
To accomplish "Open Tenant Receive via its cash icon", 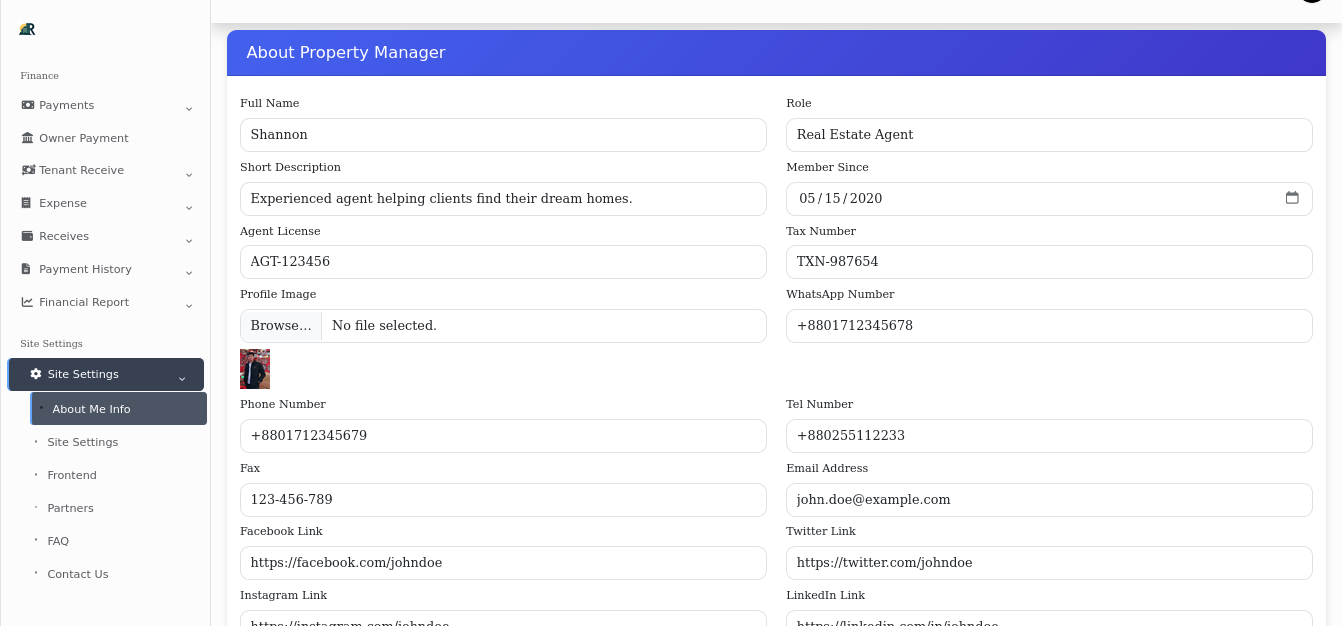I will 27,170.
